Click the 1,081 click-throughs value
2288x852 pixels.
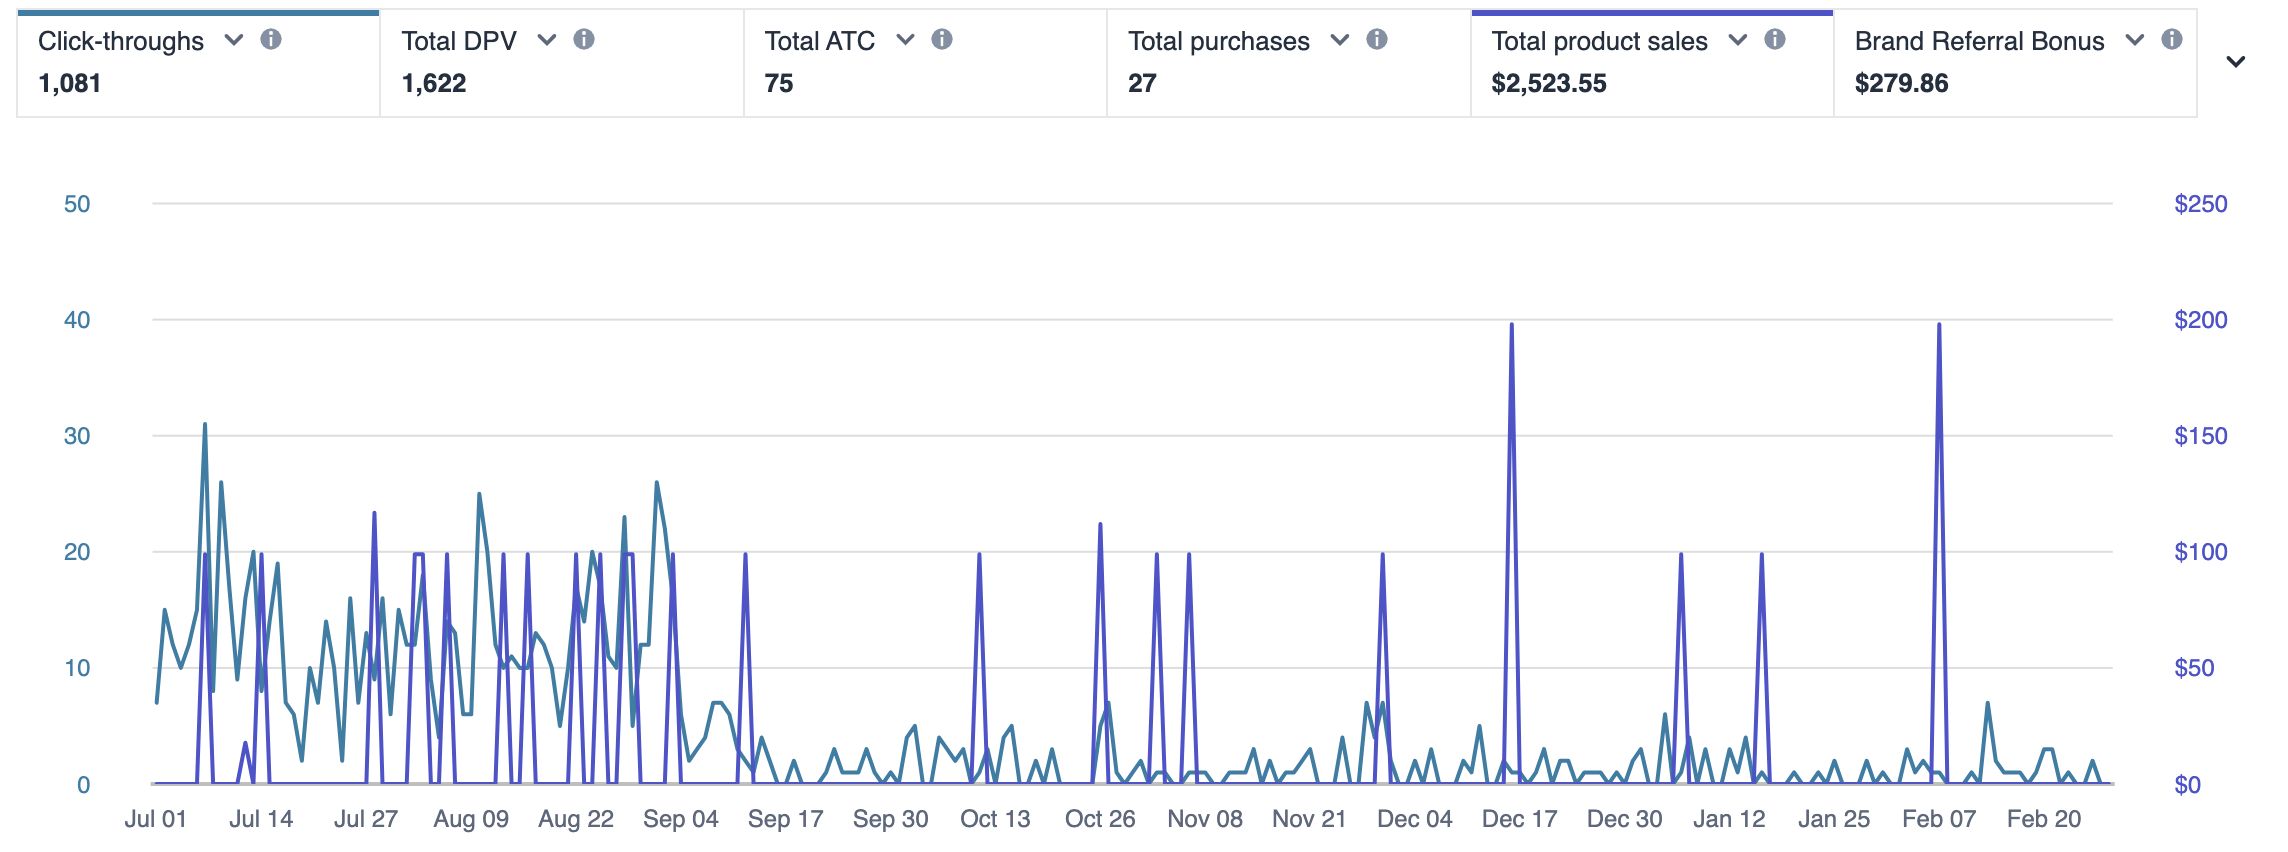[x=69, y=83]
